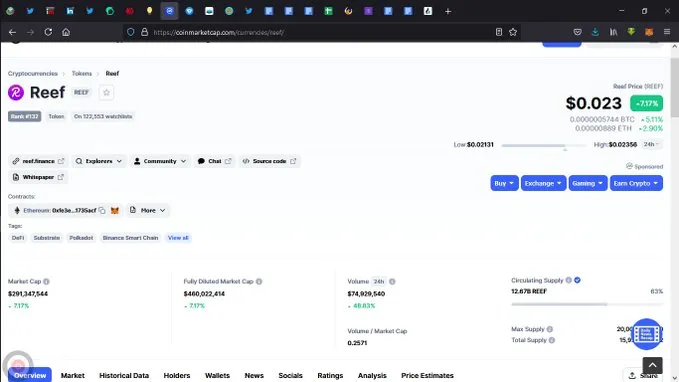Screen dimensions: 679x382
Task: Open the Gaming dropdown
Action: point(588,183)
